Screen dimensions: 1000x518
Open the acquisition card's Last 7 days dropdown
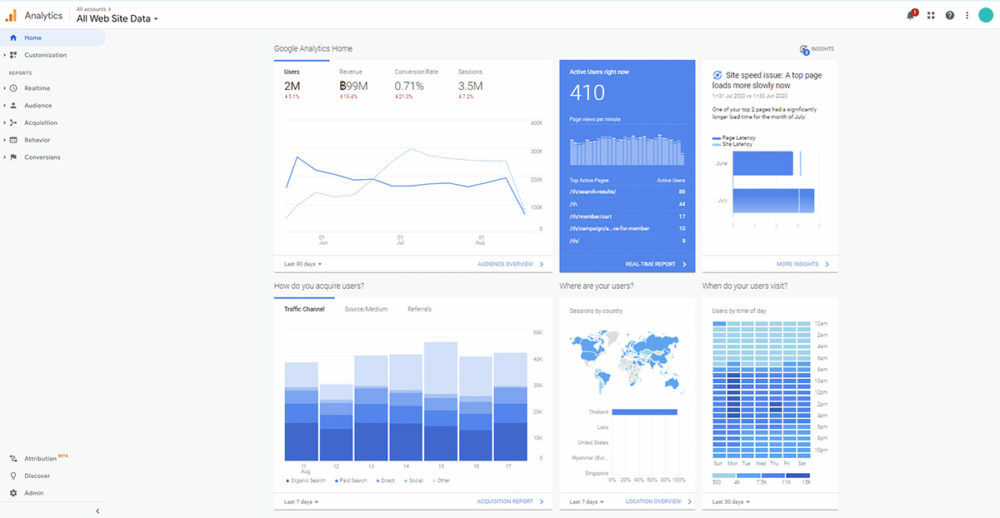click(301, 501)
